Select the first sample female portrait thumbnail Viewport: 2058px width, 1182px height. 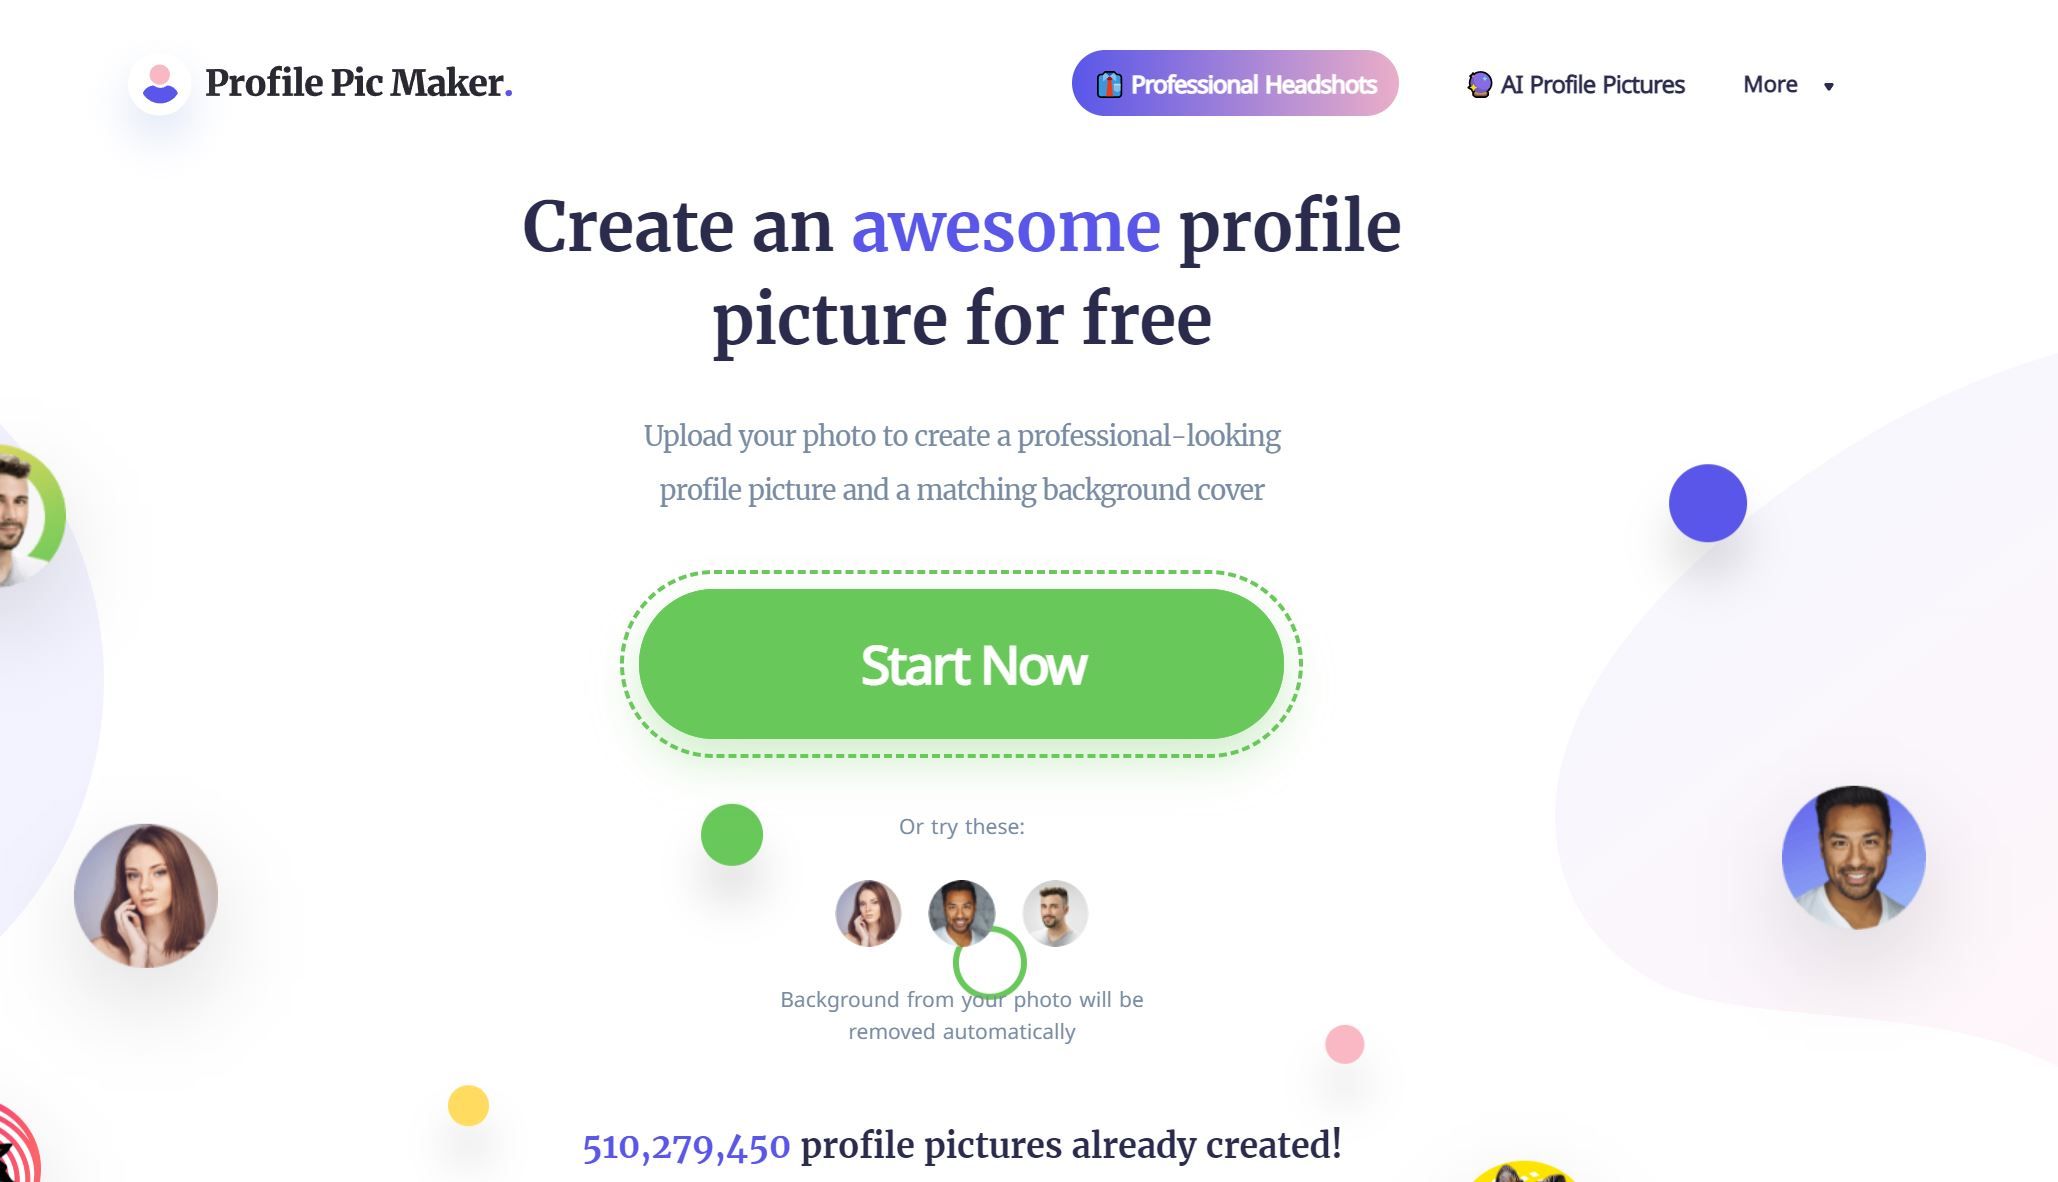(868, 912)
